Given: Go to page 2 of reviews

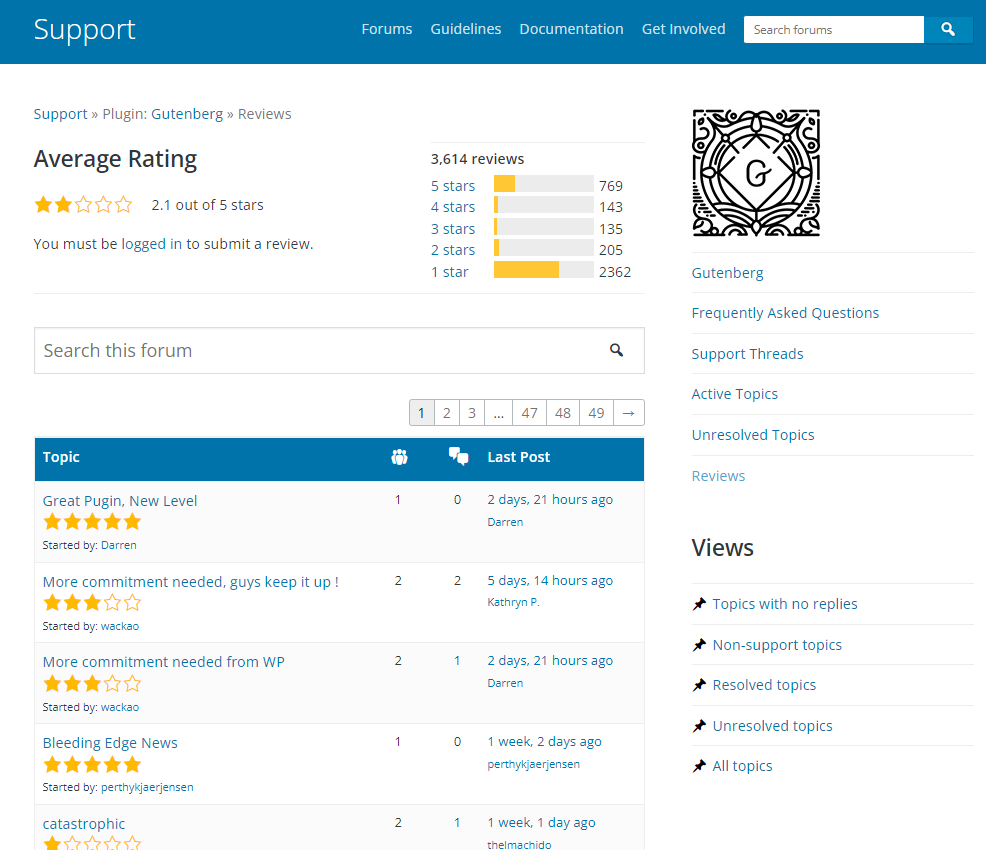Looking at the screenshot, I should pyautogui.click(x=446, y=413).
